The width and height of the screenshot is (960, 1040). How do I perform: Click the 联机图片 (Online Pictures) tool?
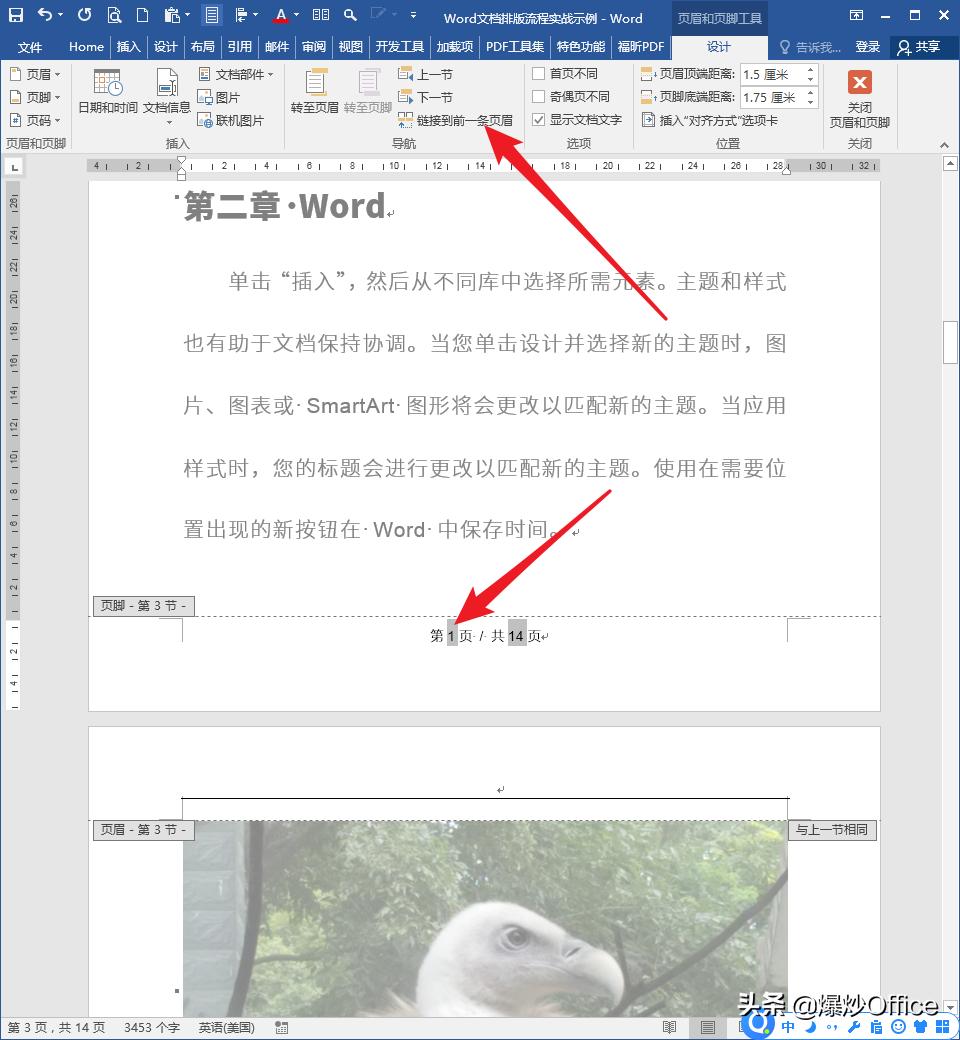232,119
